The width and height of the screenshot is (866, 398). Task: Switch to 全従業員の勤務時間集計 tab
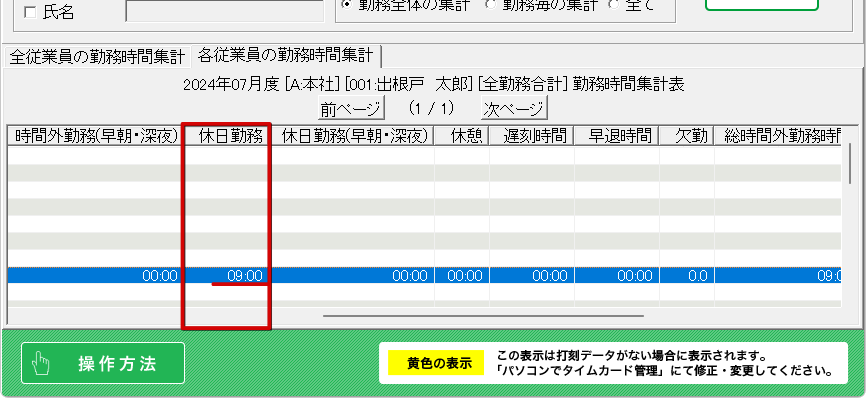tap(97, 57)
